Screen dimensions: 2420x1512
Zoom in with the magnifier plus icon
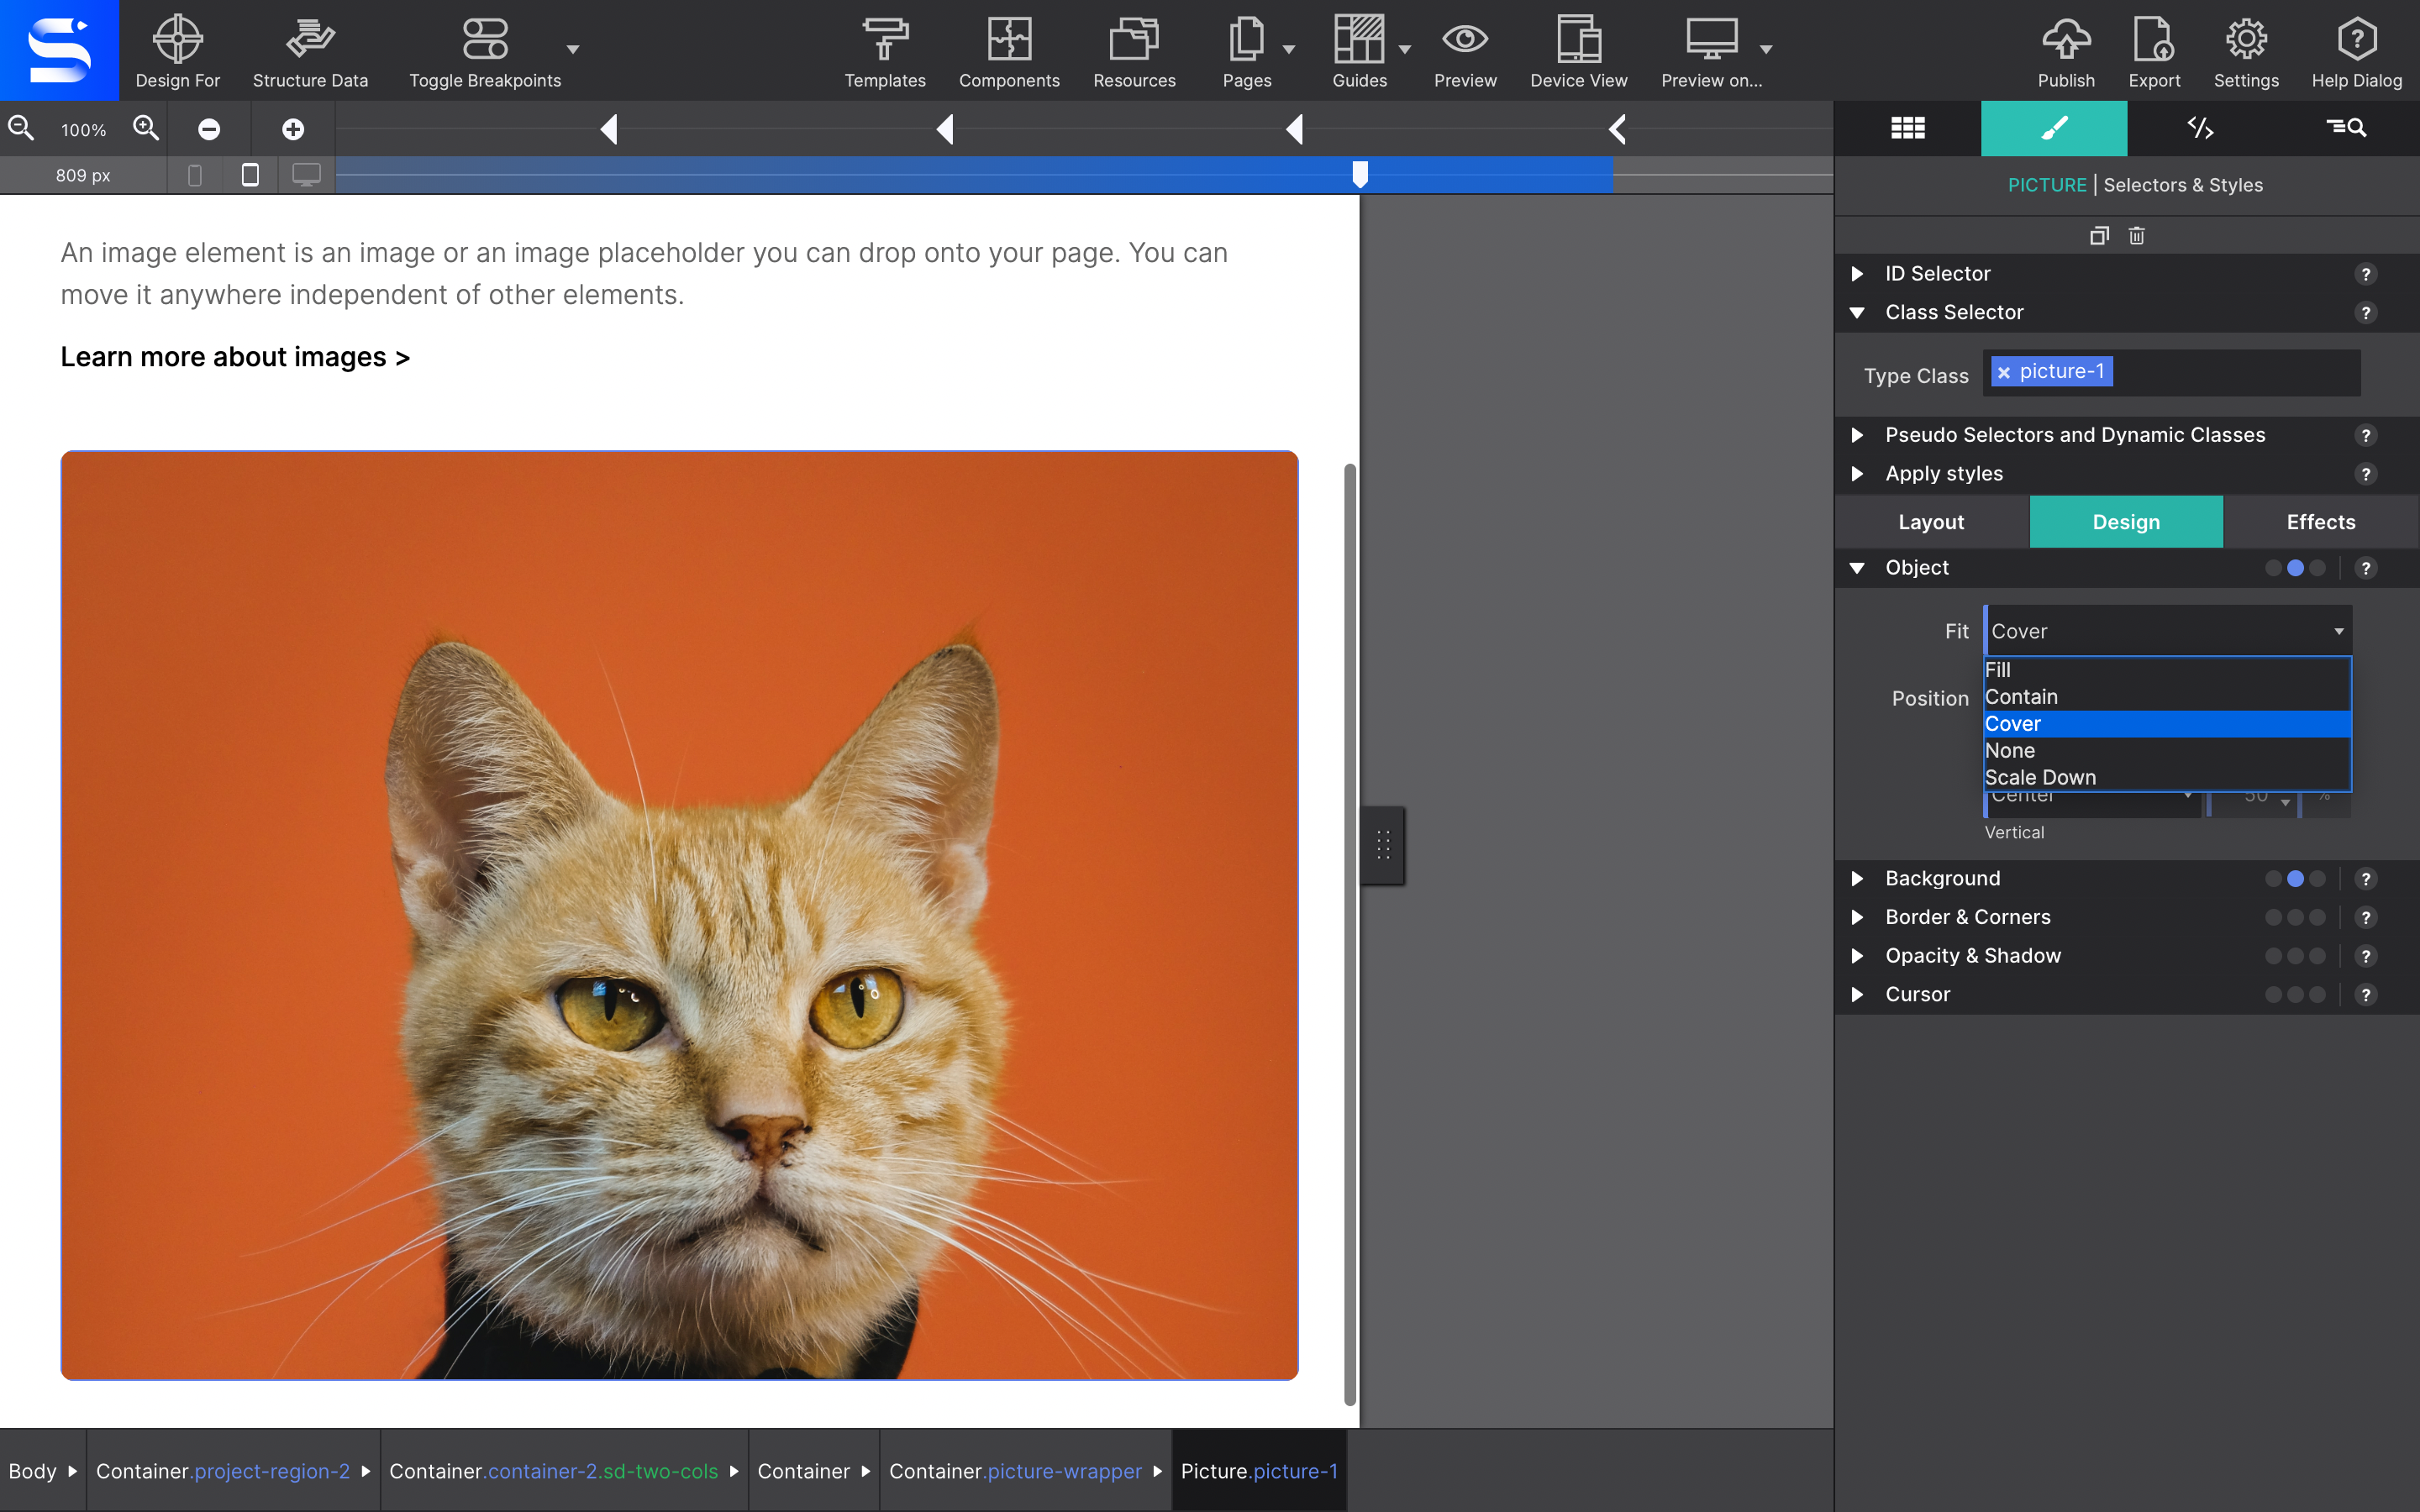click(x=146, y=128)
